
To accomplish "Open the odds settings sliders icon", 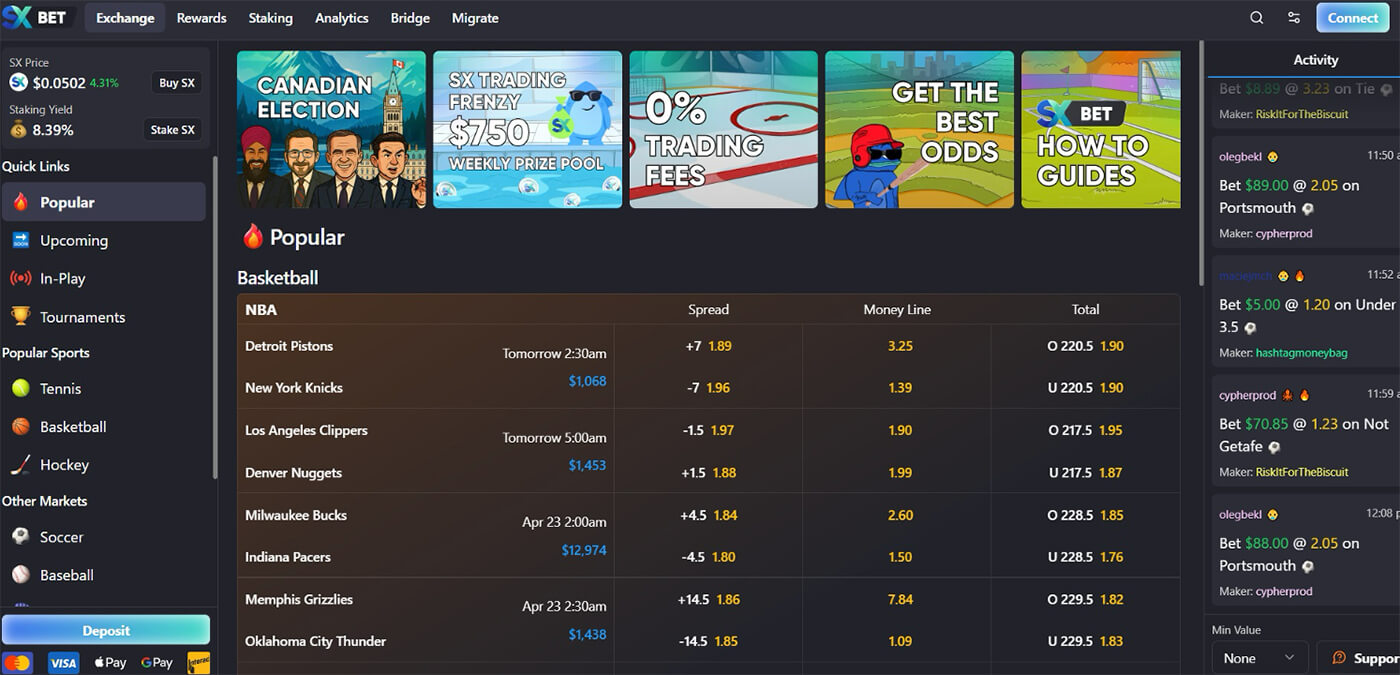I will (x=1294, y=18).
